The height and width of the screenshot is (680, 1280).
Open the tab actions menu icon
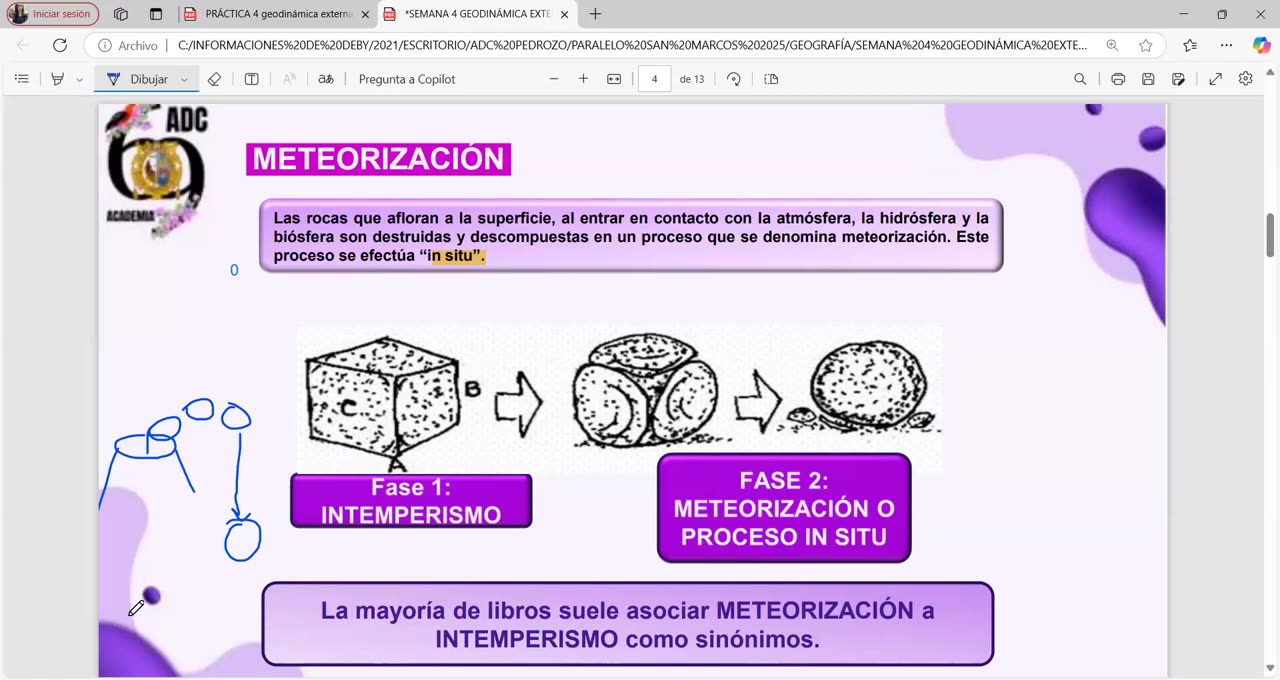click(156, 14)
